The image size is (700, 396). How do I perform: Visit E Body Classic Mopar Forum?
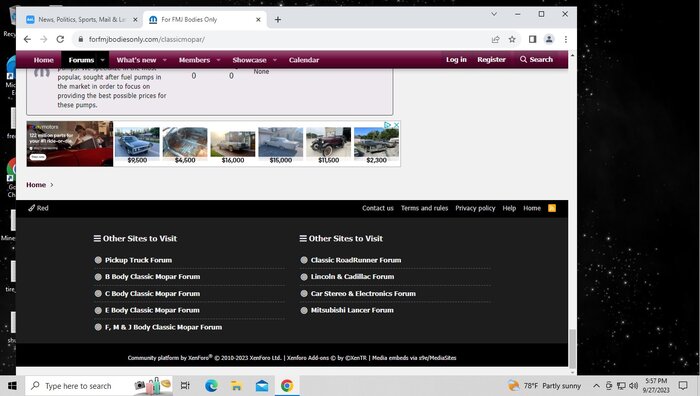click(152, 310)
